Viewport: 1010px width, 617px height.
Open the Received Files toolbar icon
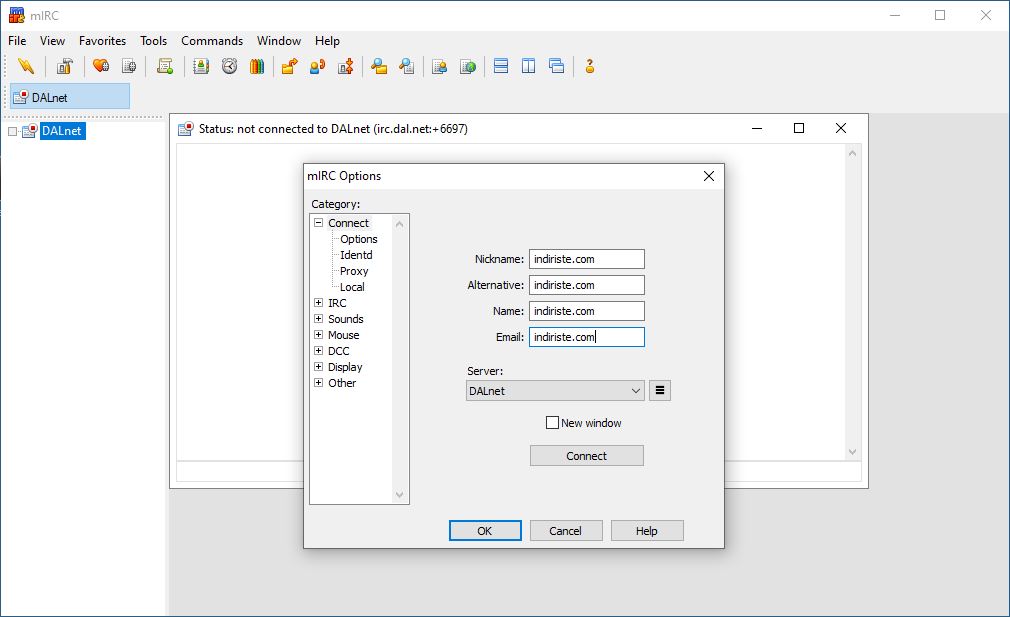379,66
